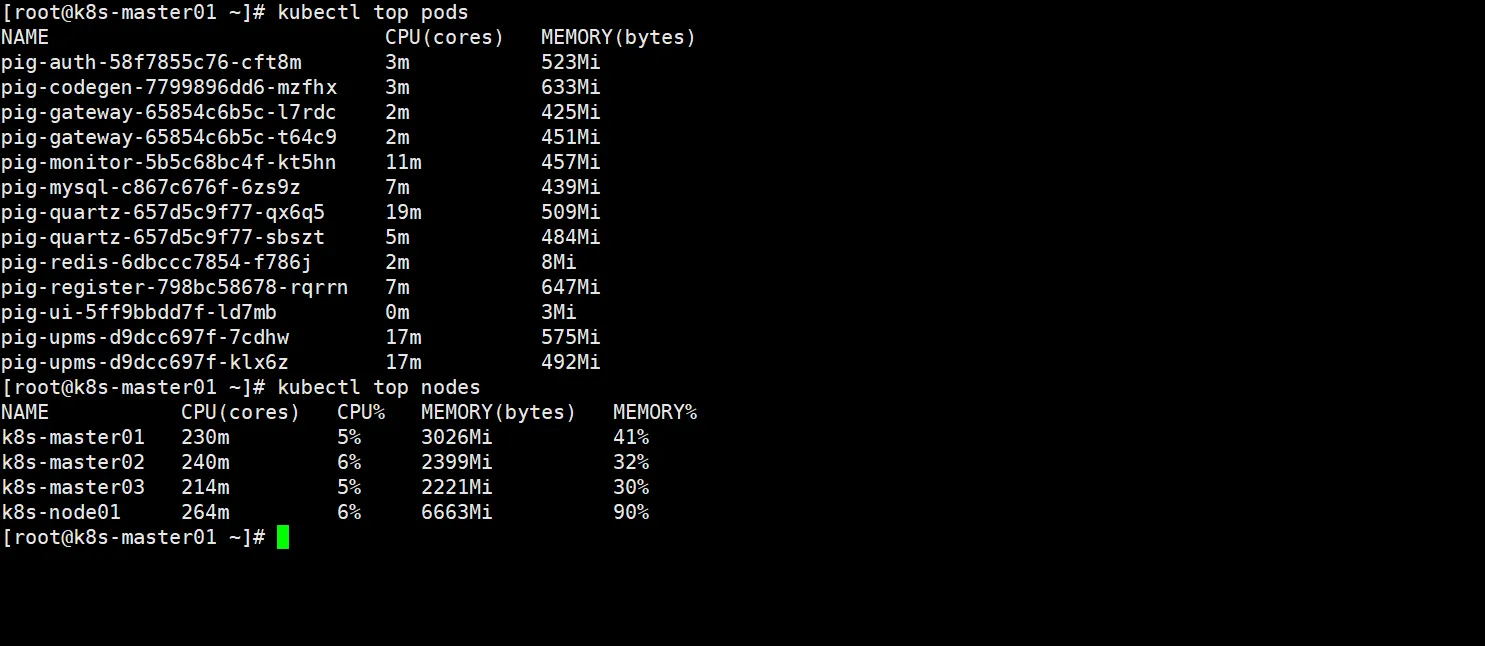
Task: Click the pig-ui-5ff9bbdd7f-ld7mb pod name
Action: pos(139,313)
